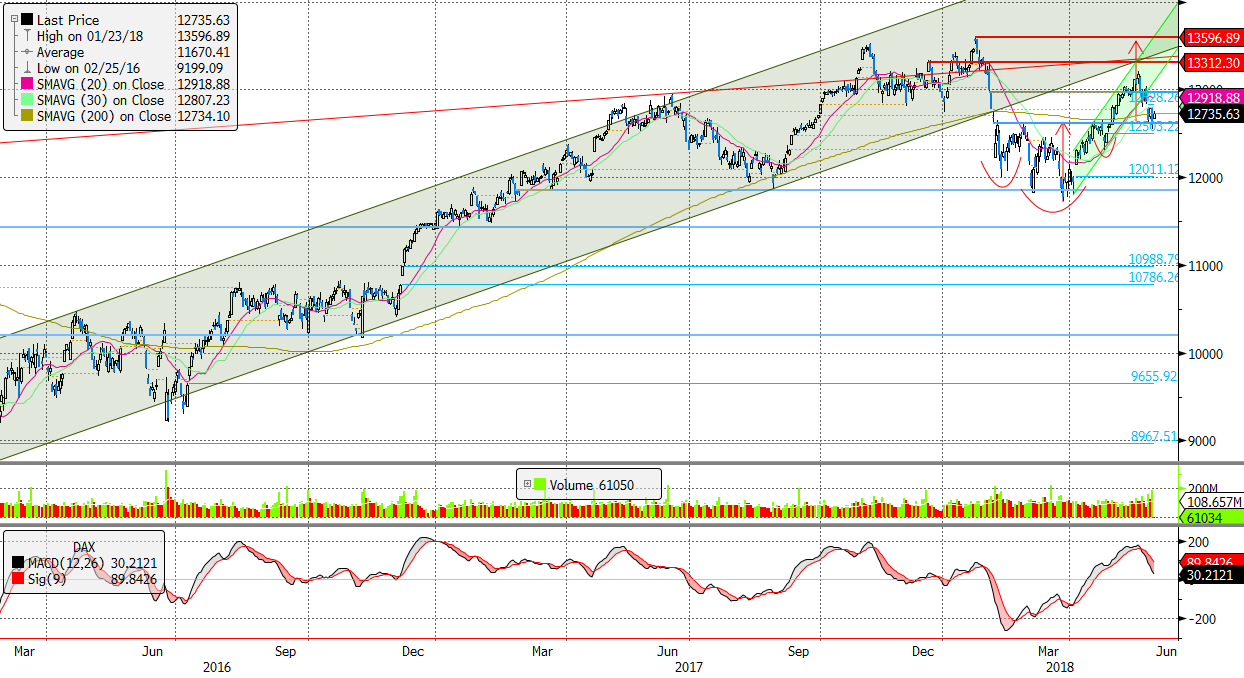The height and width of the screenshot is (678, 1244).
Task: Click the green Volume color swatch
Action: coord(540,485)
